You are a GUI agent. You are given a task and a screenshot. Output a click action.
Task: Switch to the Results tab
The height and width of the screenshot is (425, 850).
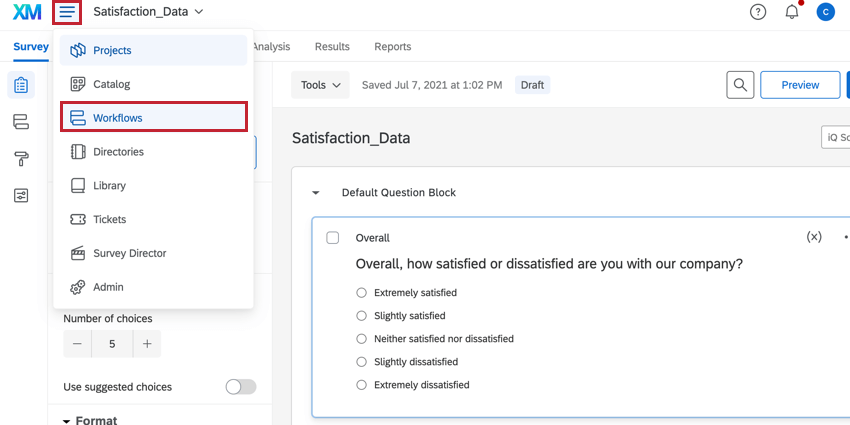(x=332, y=46)
